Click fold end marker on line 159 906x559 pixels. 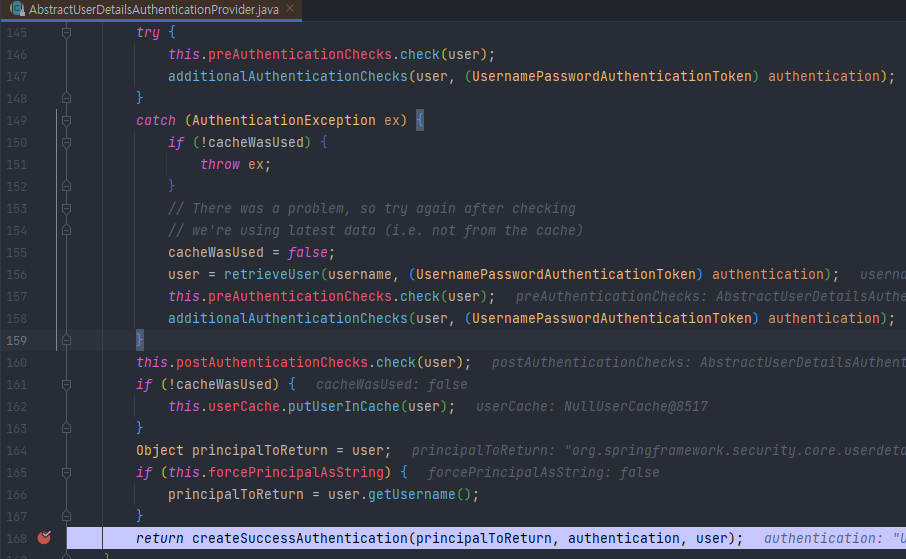tap(66, 340)
